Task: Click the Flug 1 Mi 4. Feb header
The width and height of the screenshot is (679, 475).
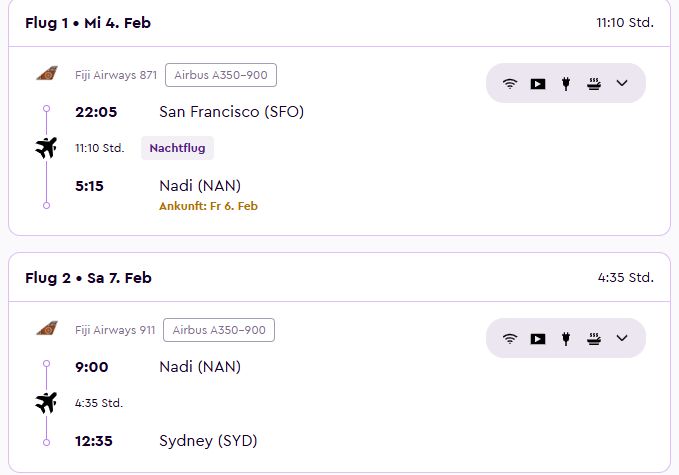Action: (x=88, y=23)
